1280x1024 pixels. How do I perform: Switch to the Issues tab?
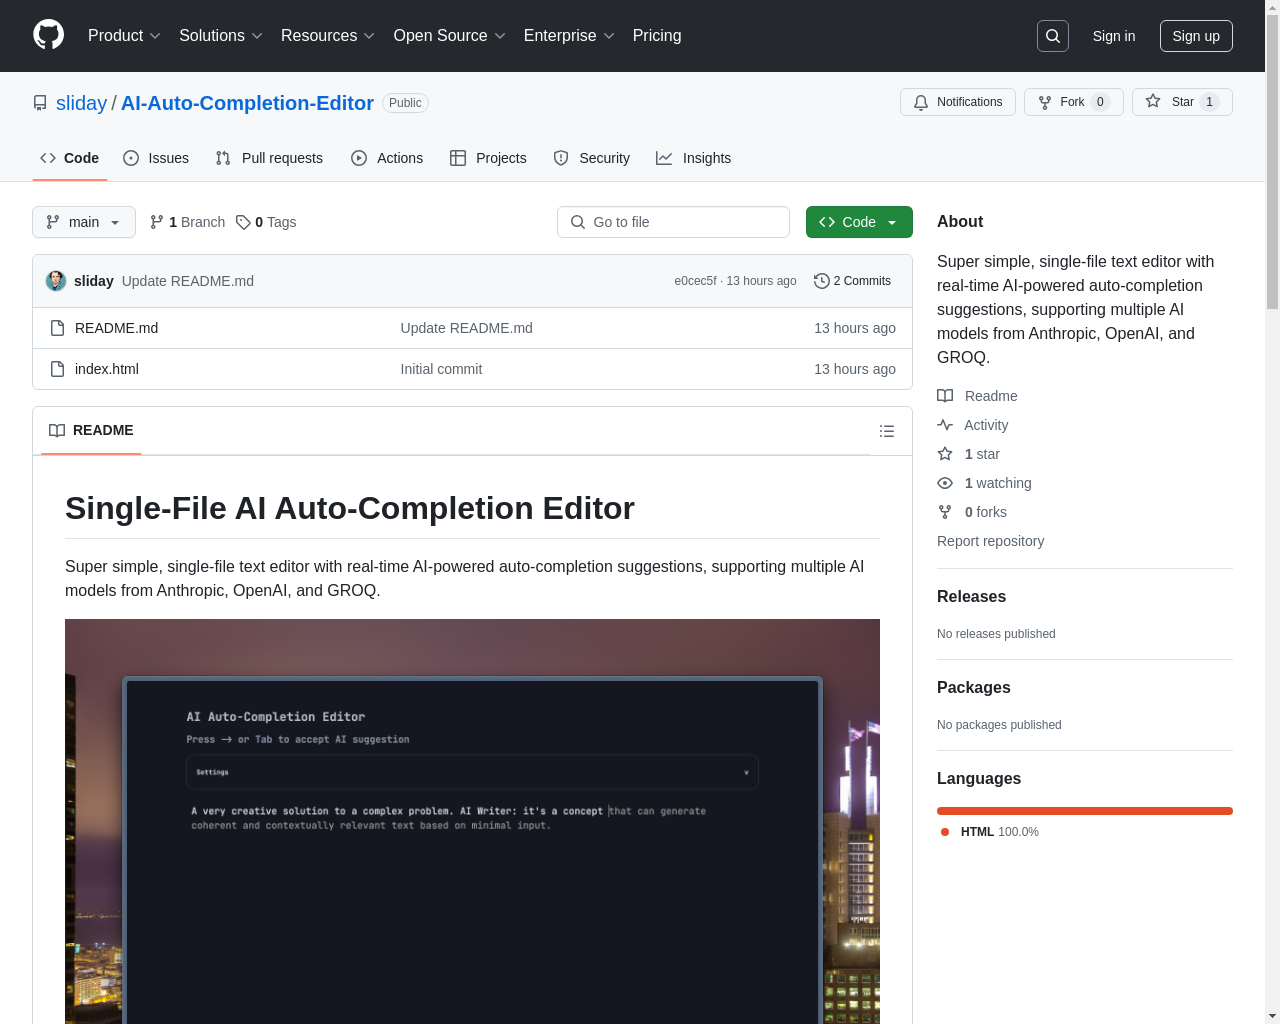coord(156,158)
